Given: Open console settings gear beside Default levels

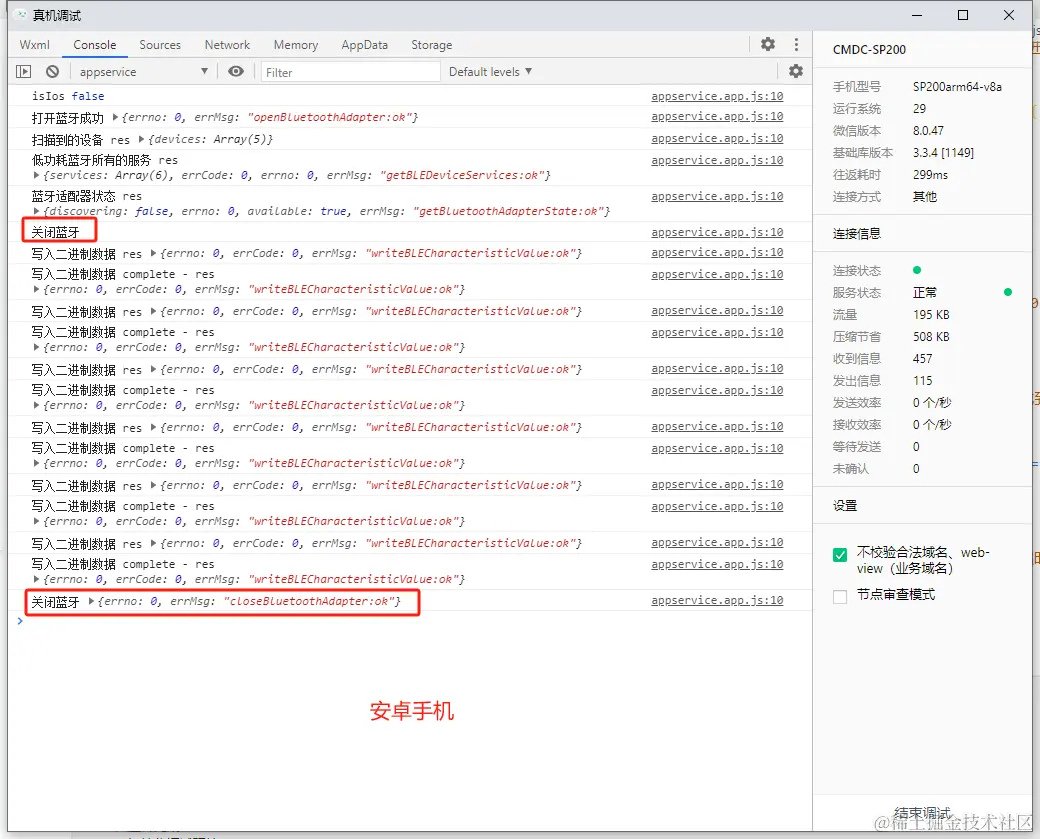Looking at the screenshot, I should click(796, 71).
